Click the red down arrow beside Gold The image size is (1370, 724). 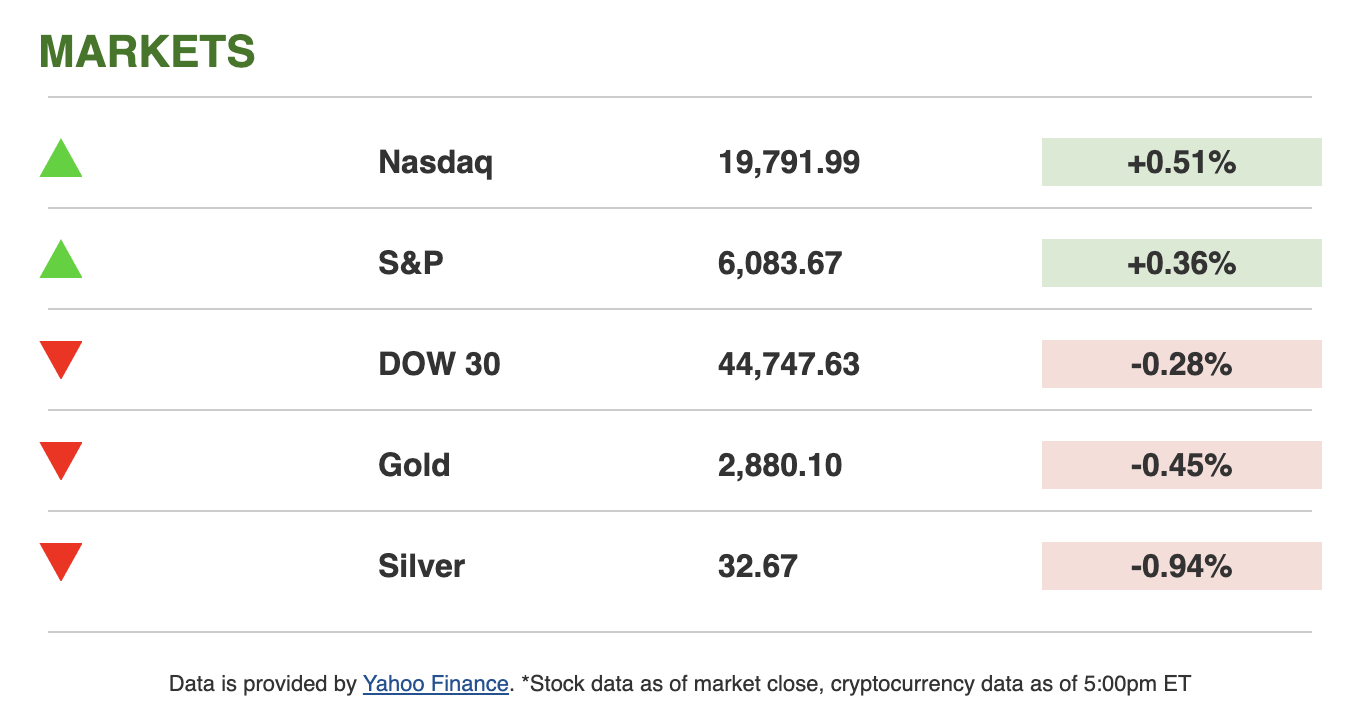[x=61, y=460]
